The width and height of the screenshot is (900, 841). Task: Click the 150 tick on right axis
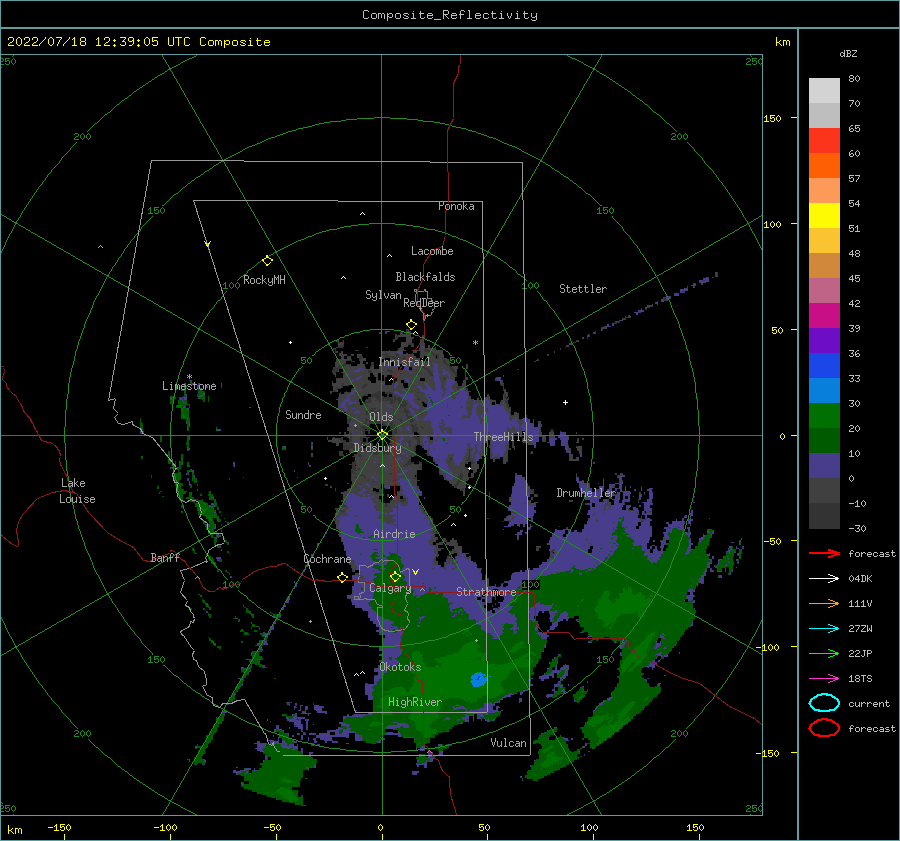click(x=773, y=118)
